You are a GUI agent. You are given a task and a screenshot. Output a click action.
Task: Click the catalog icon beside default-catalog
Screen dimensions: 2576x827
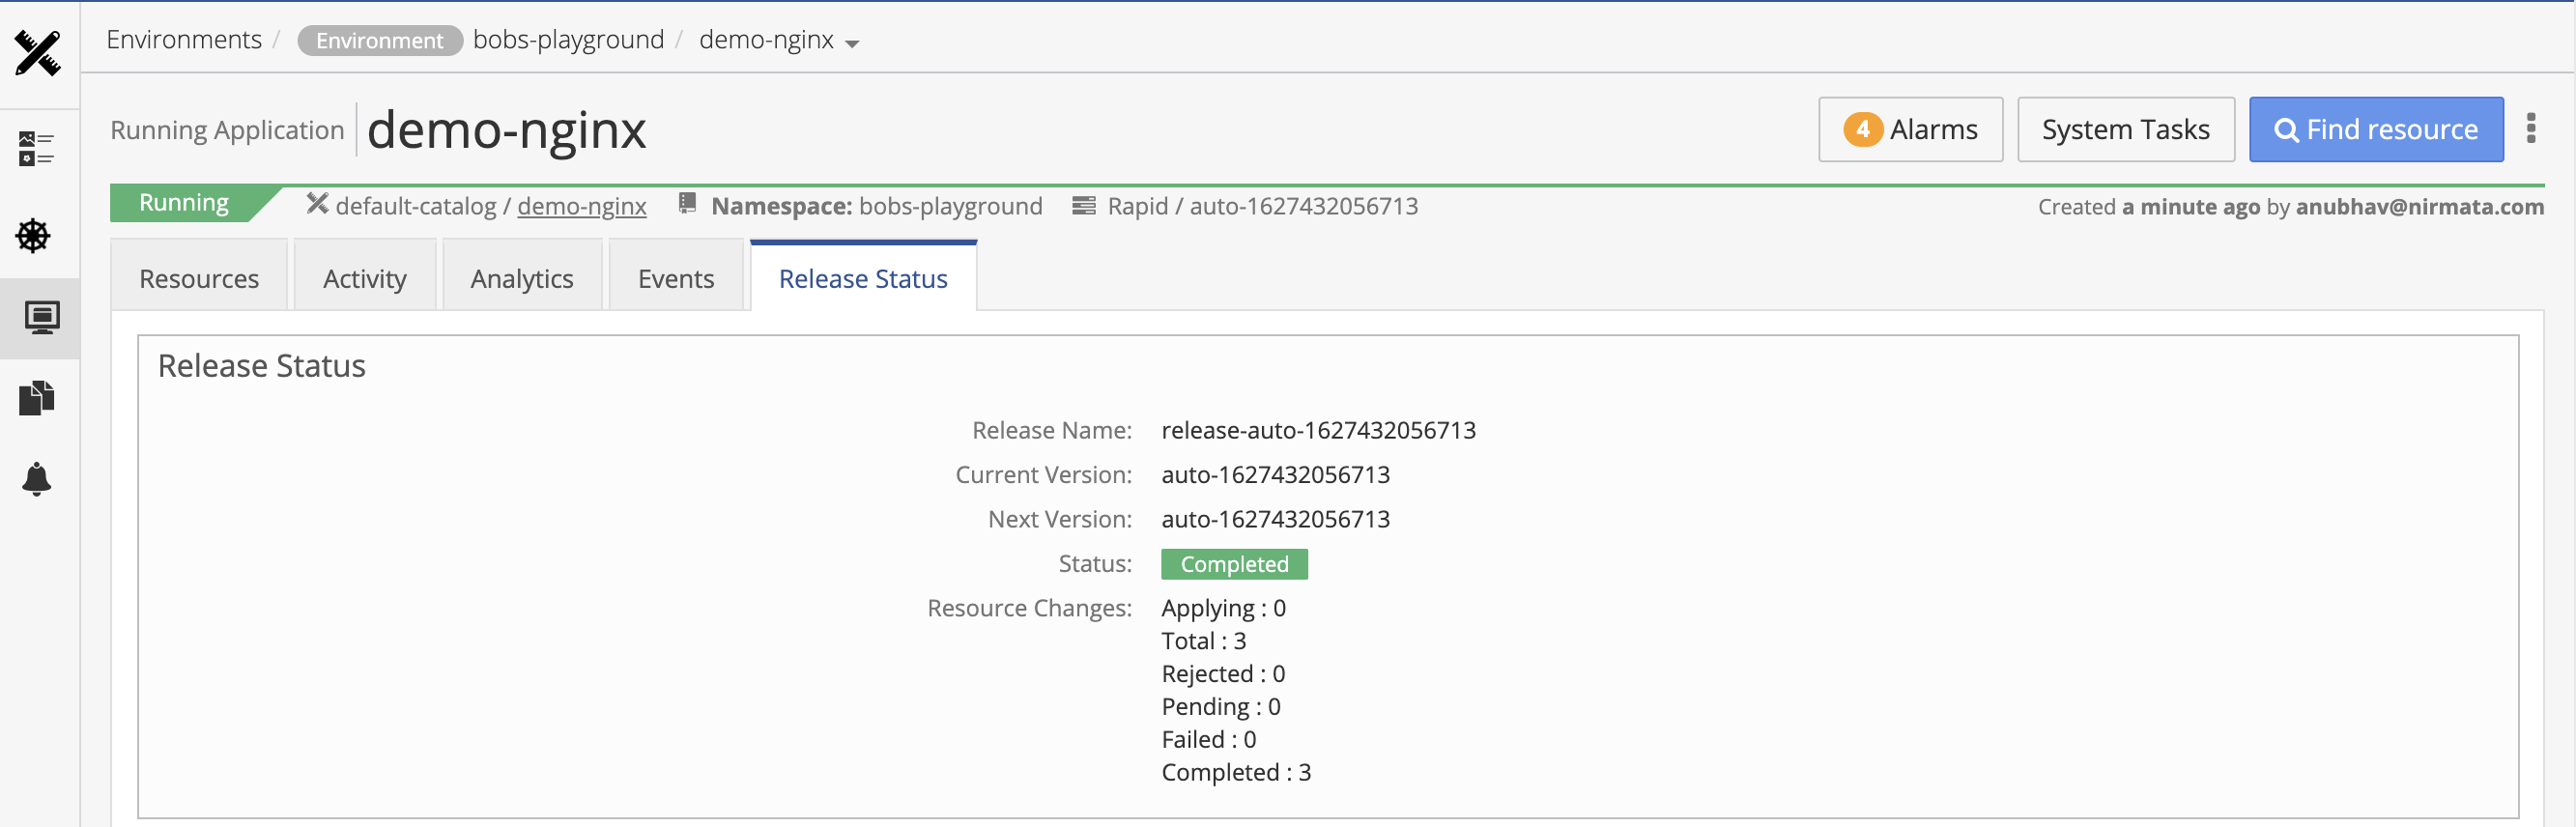(x=317, y=204)
